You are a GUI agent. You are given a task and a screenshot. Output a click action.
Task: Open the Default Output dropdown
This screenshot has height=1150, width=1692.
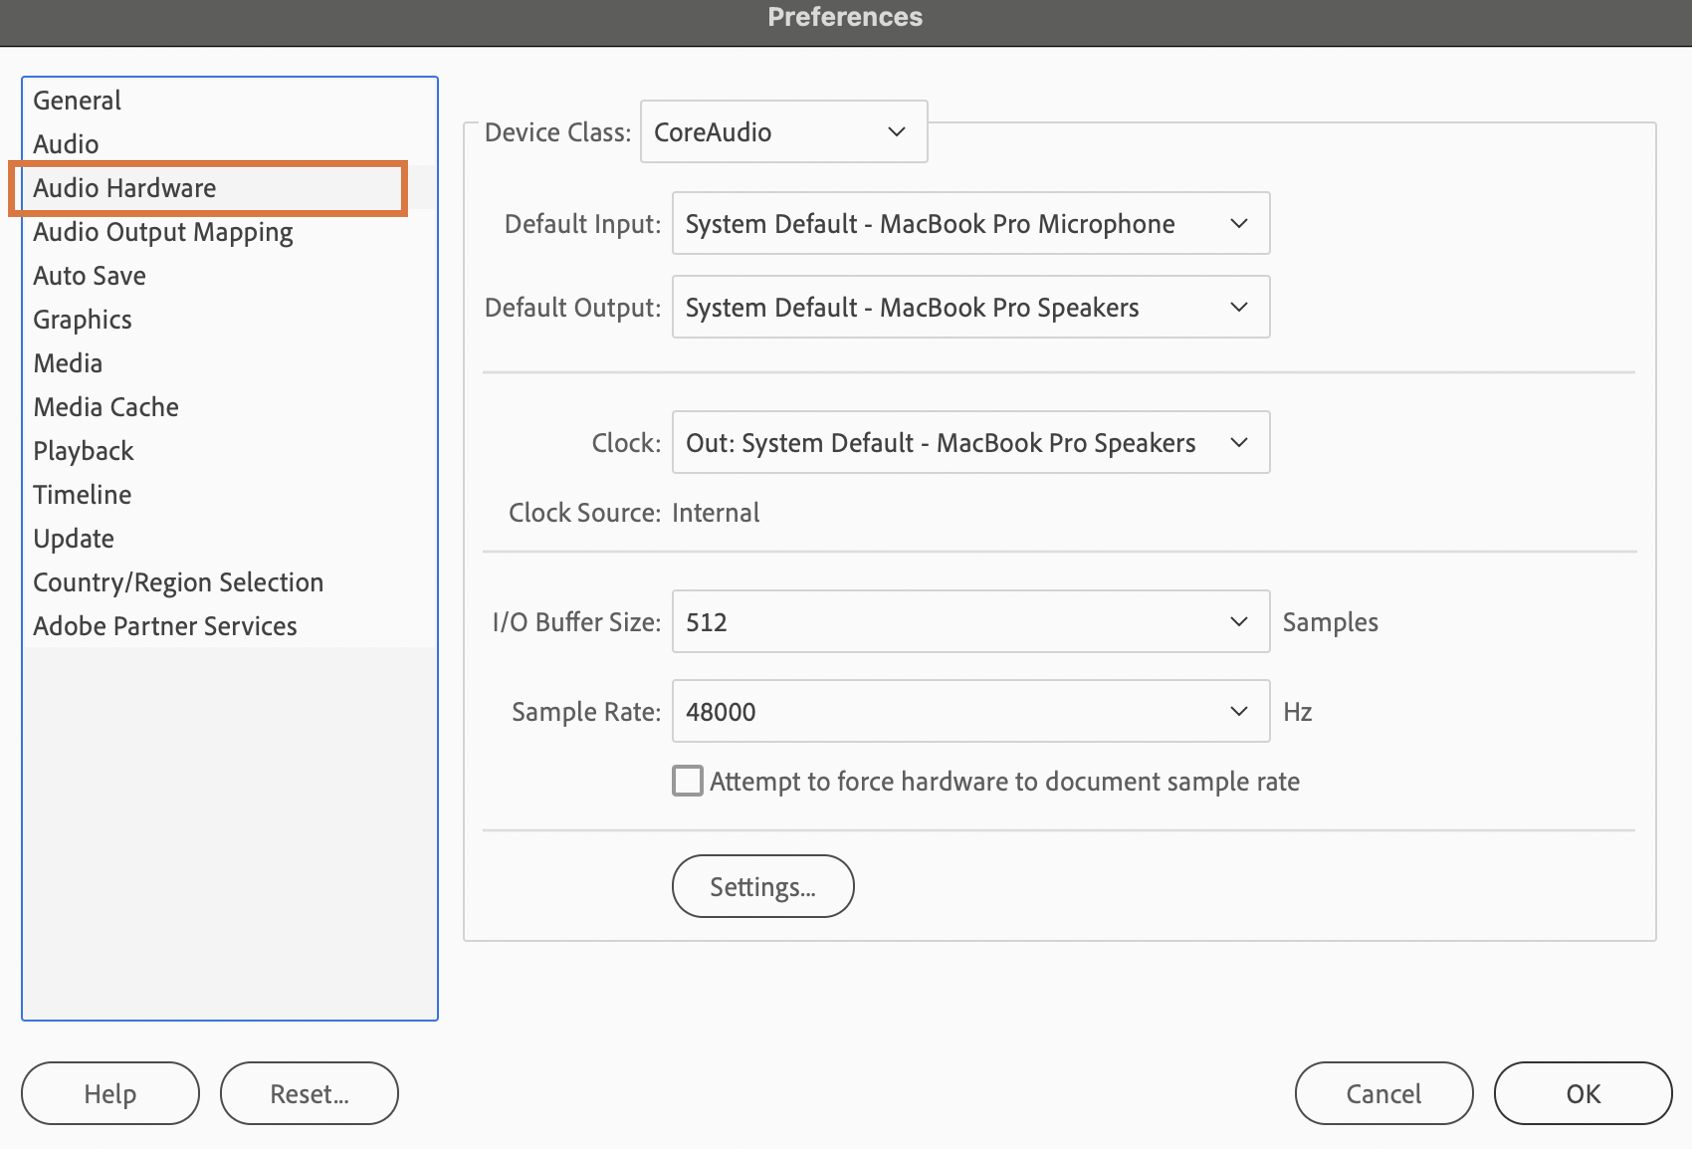[x=970, y=308]
